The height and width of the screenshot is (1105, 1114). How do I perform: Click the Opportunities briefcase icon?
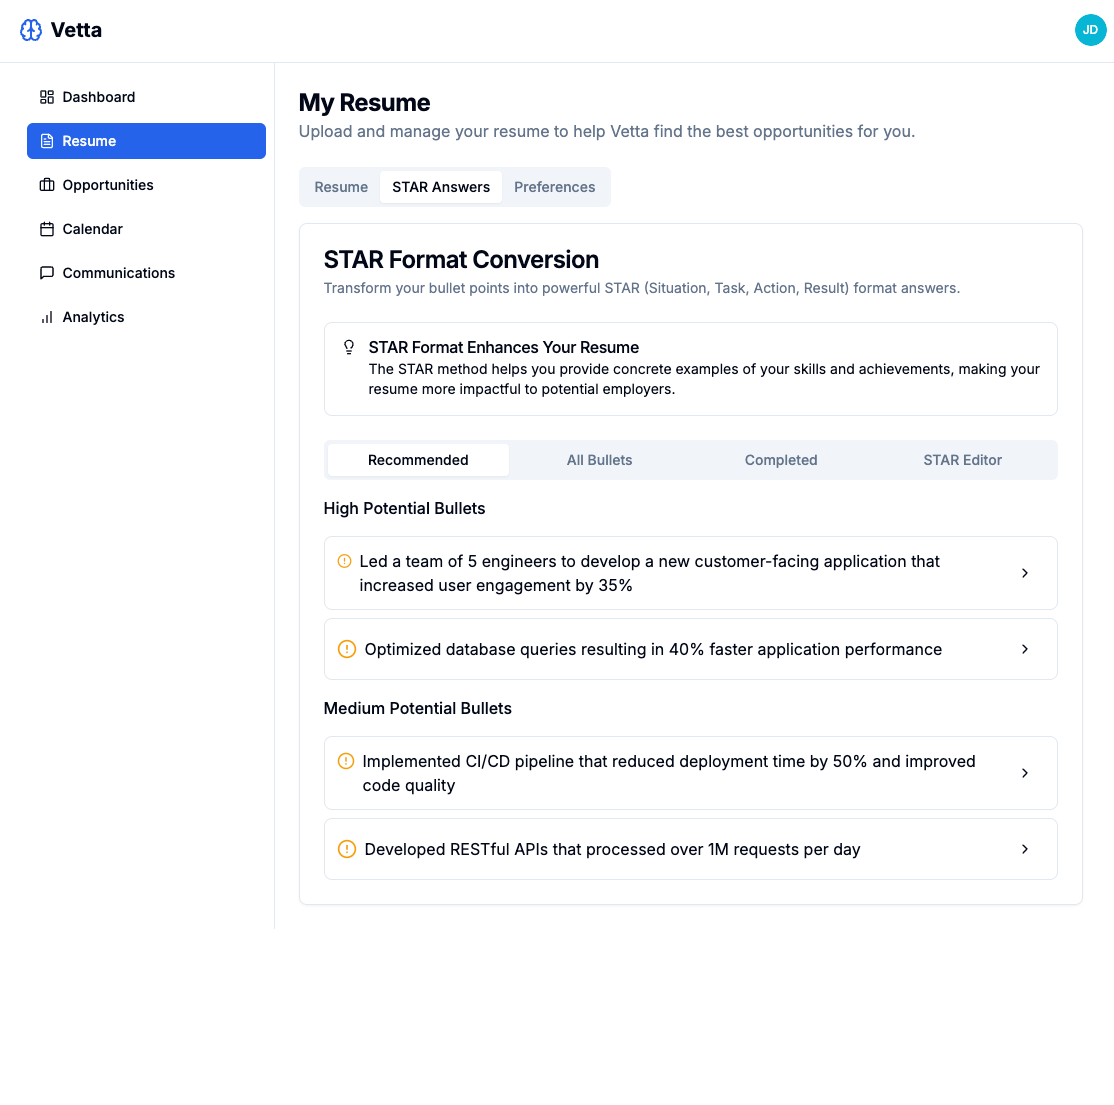point(47,185)
